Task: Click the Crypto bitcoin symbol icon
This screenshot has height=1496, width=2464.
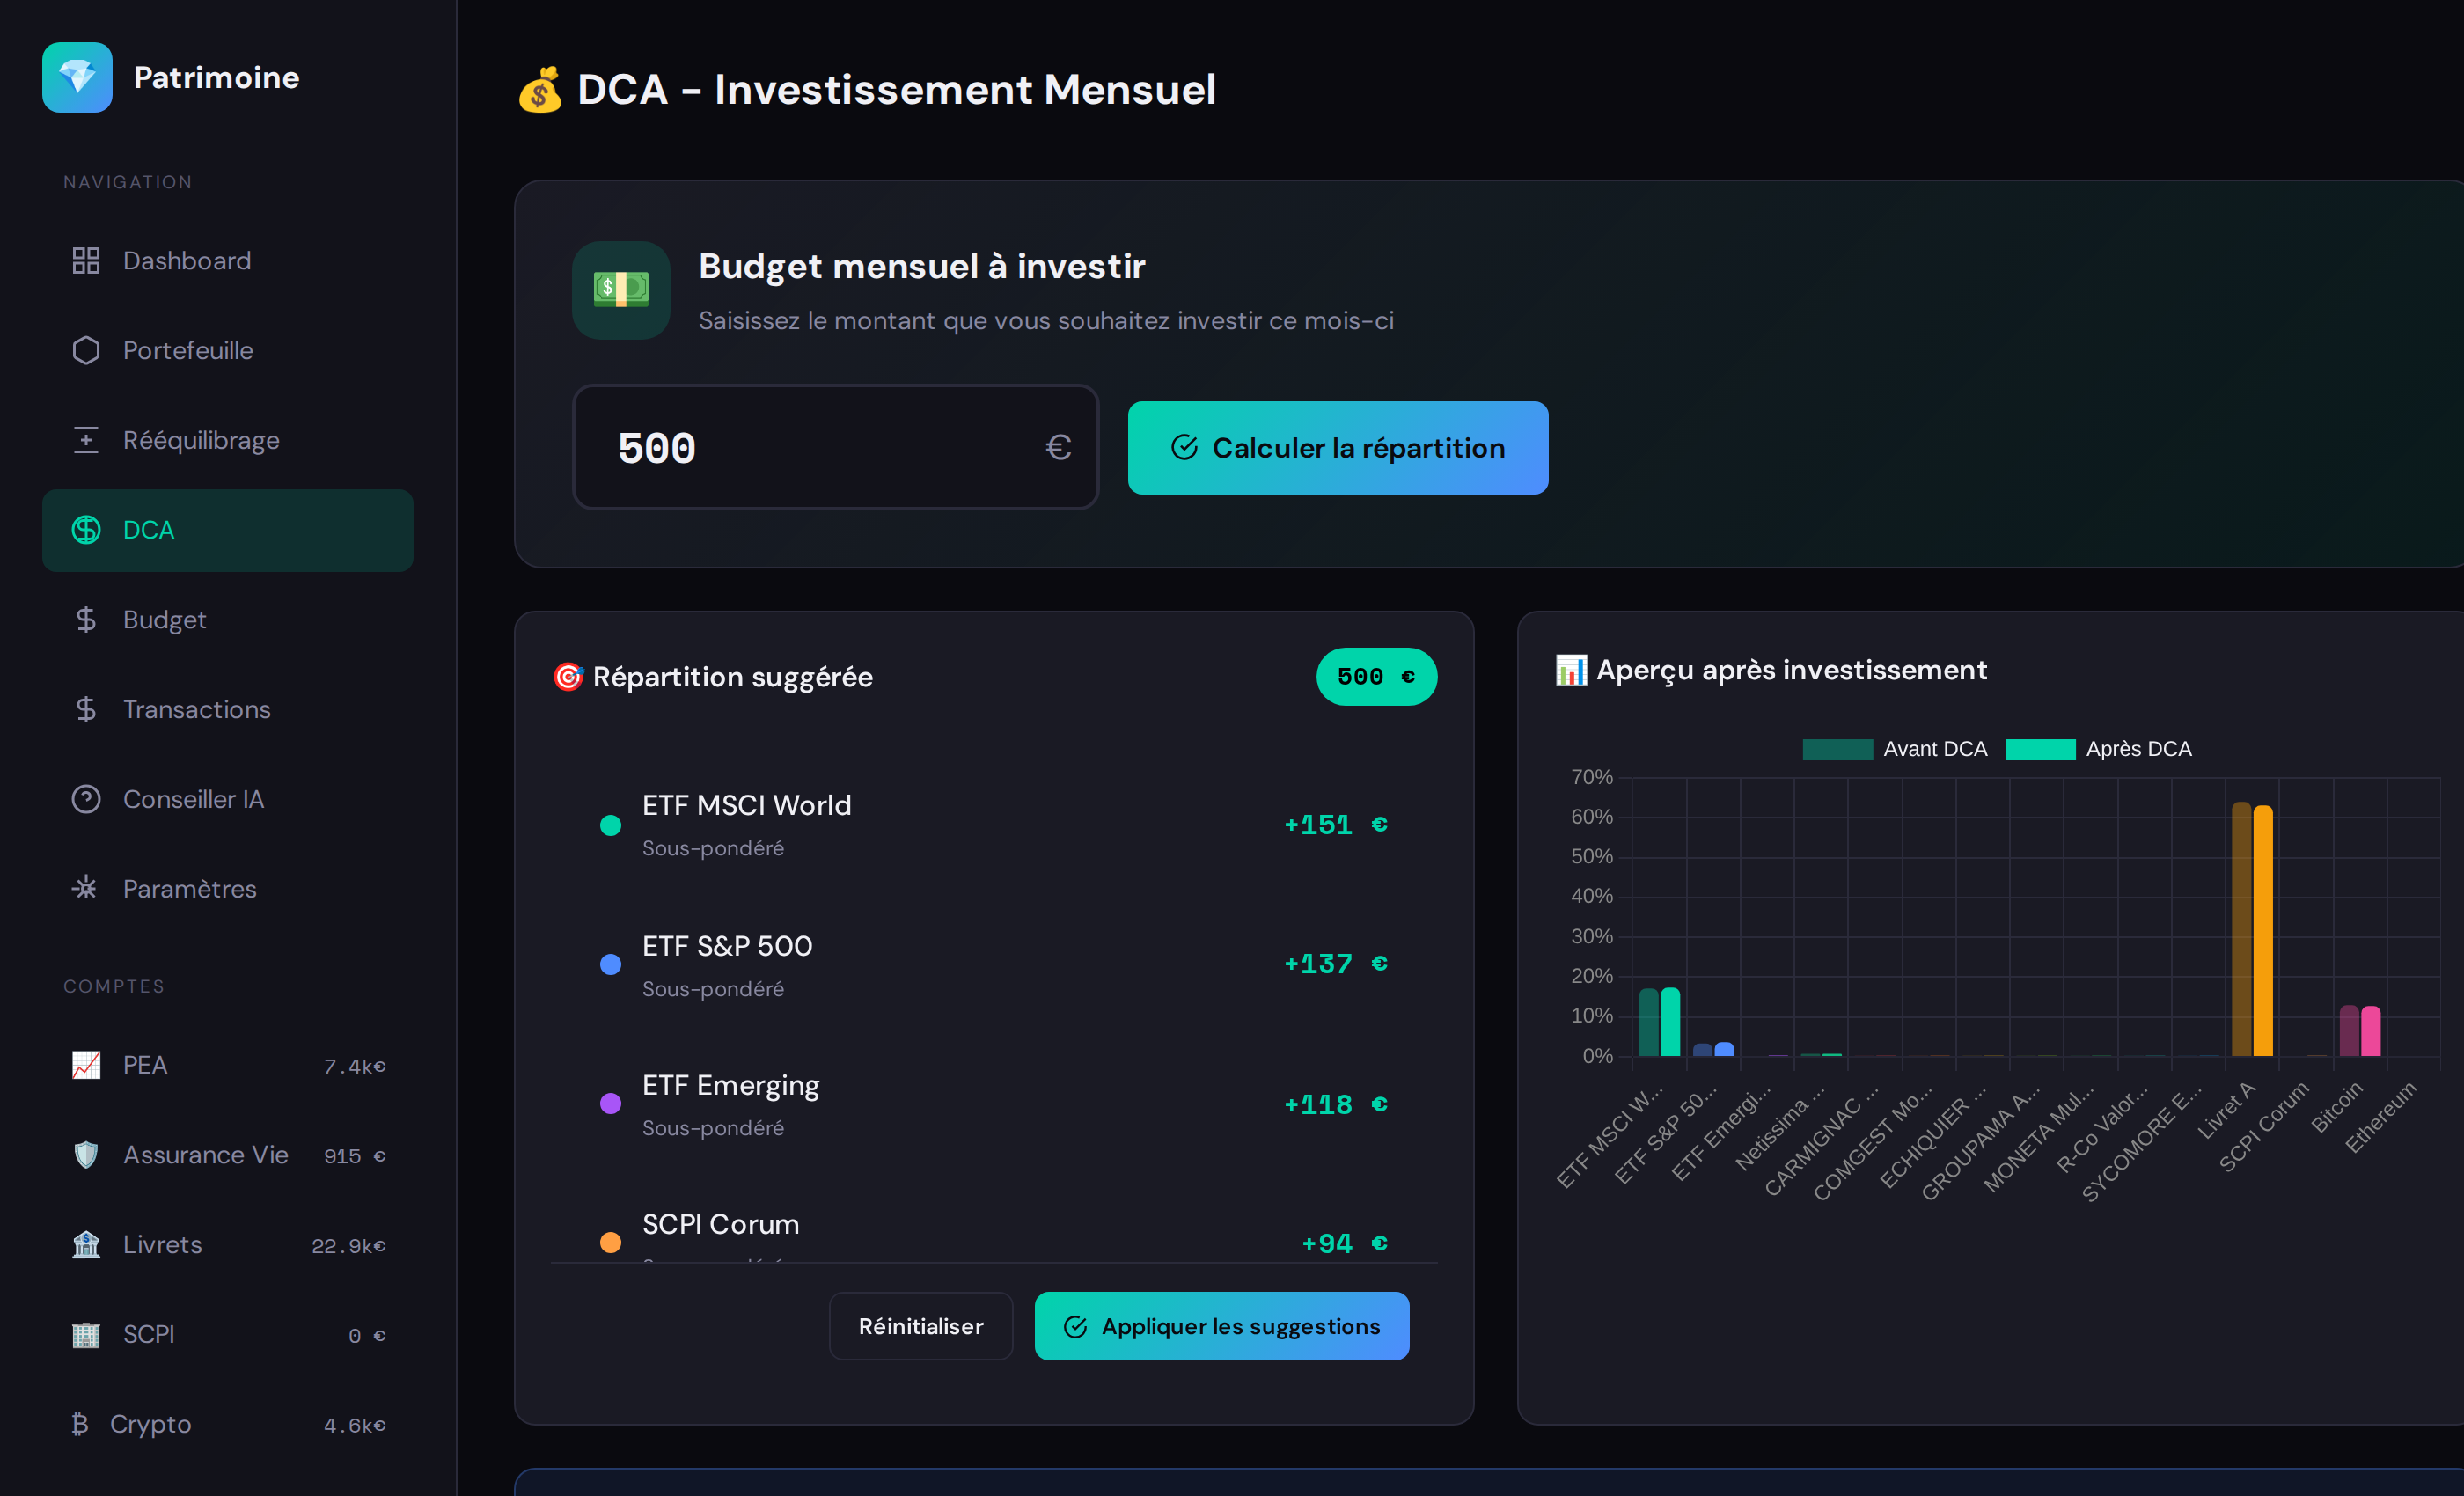Action: (x=80, y=1424)
